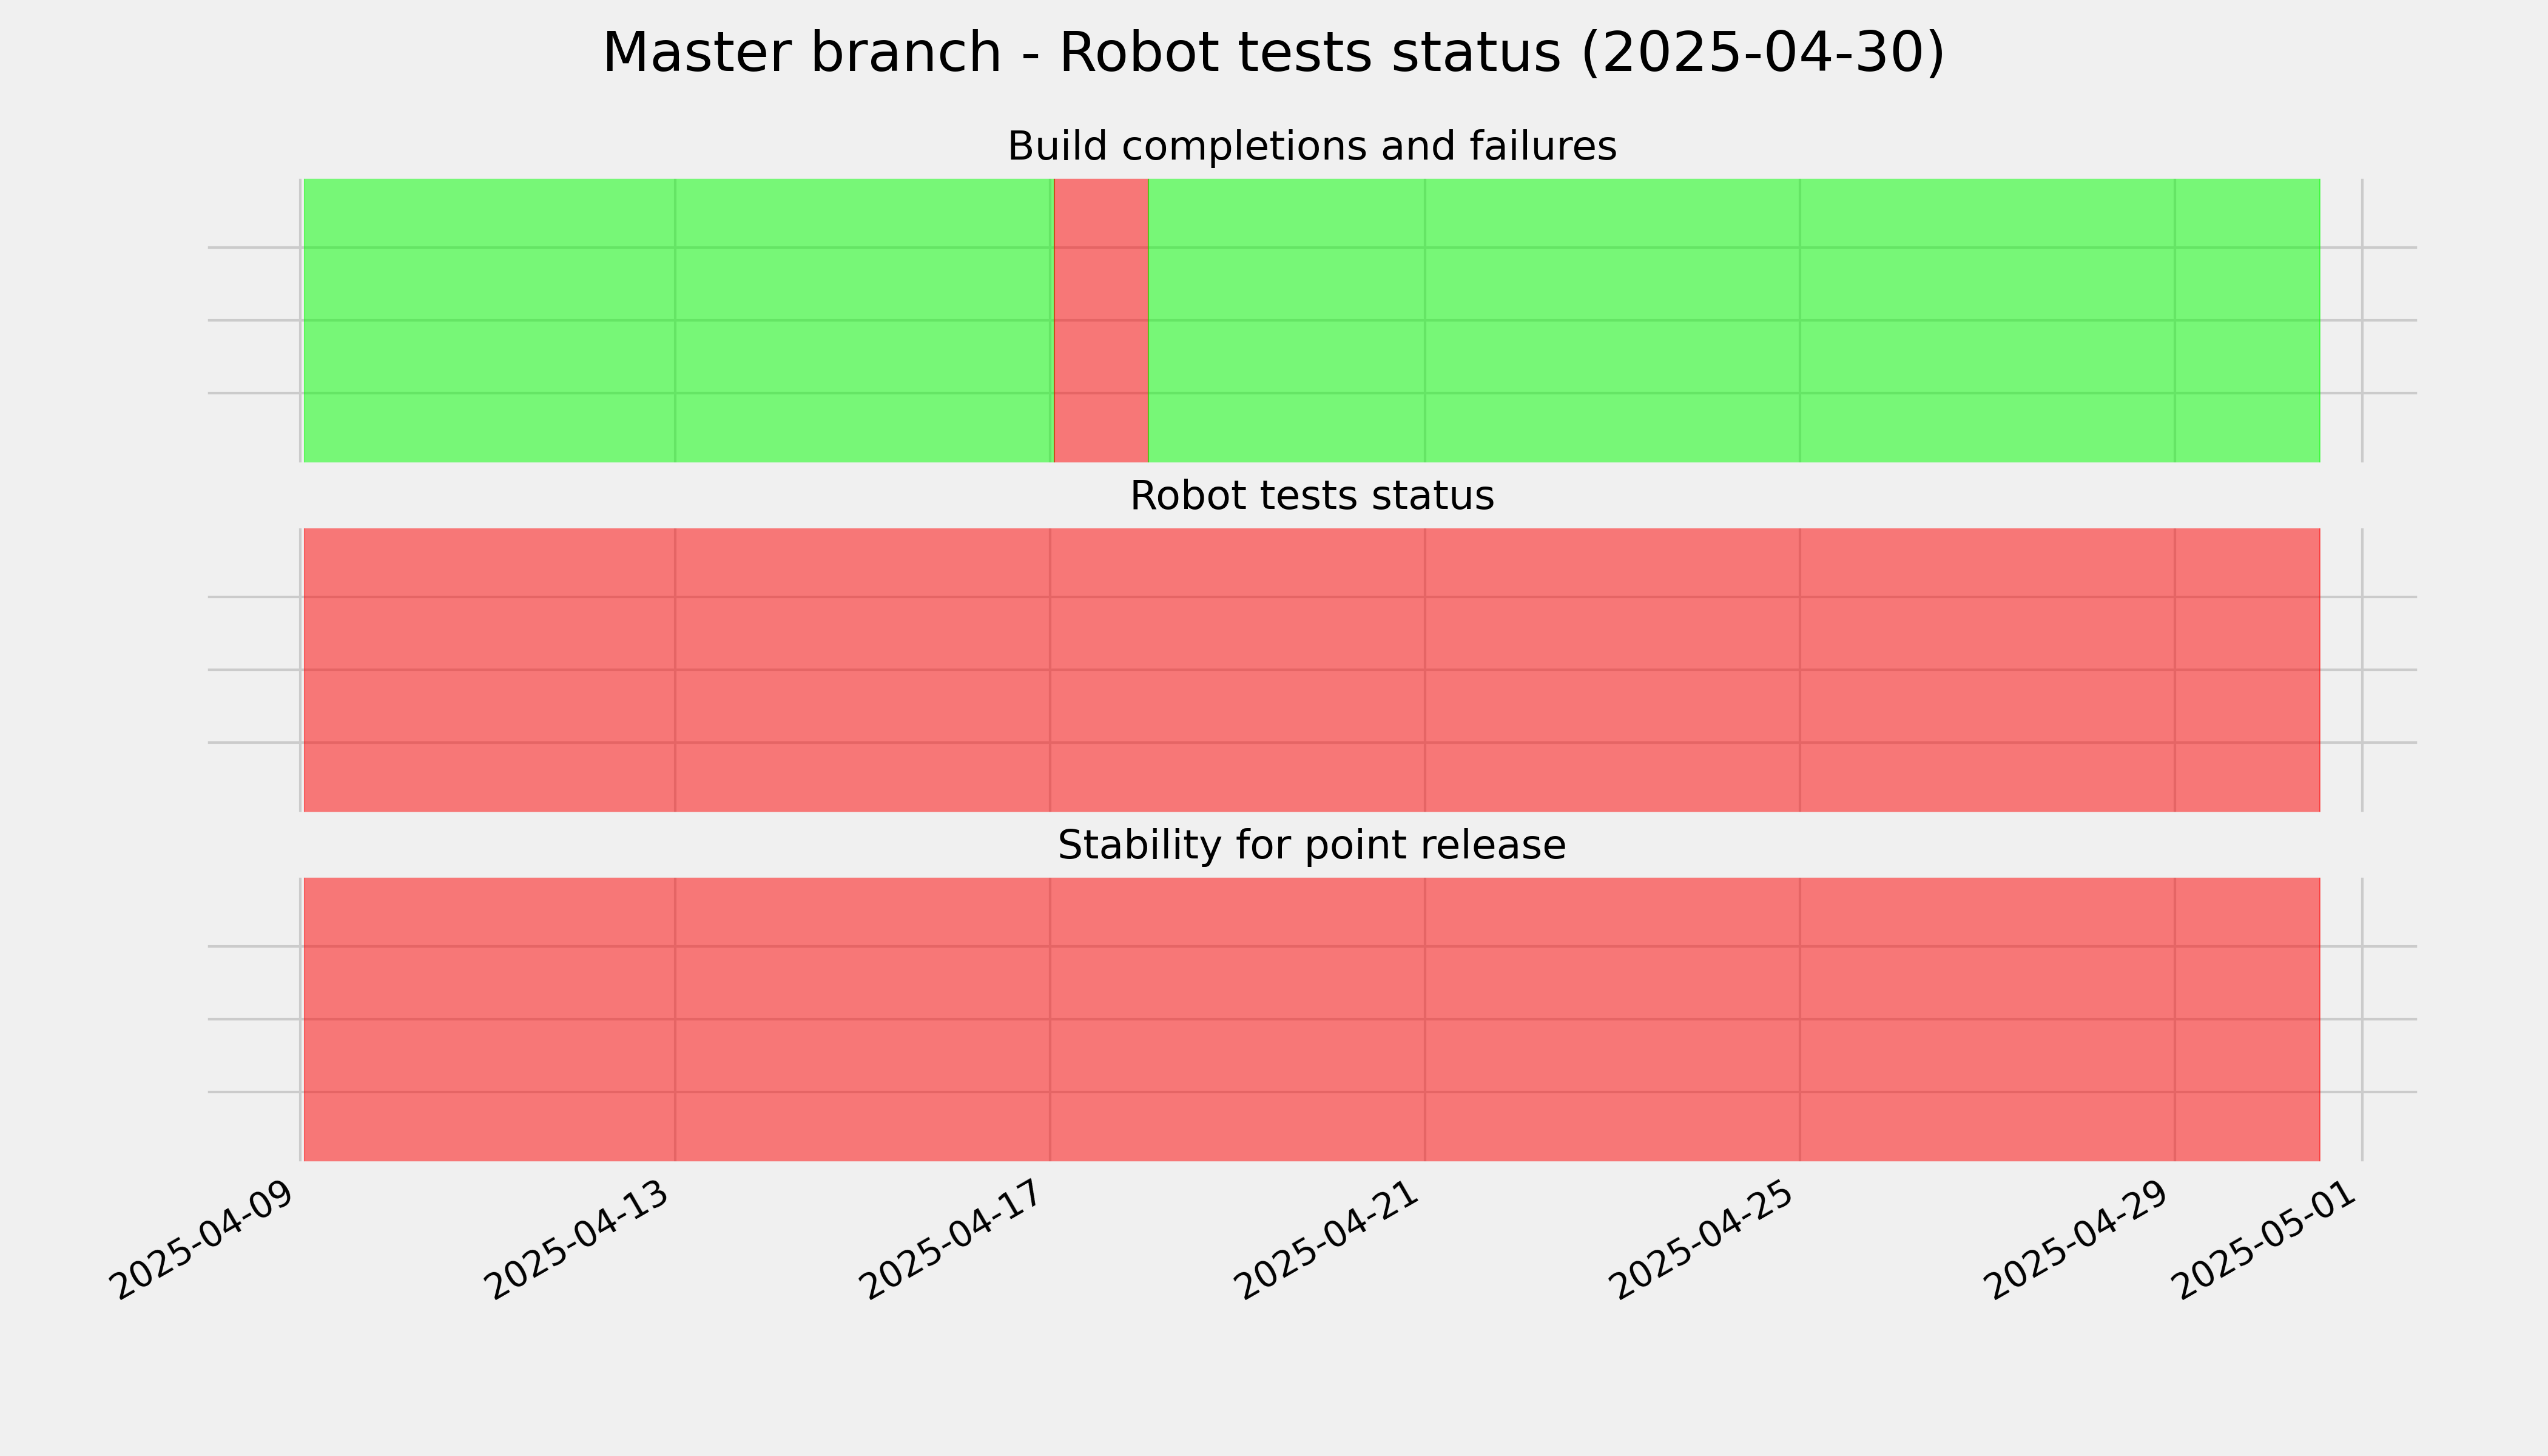Image resolution: width=2548 pixels, height=1456 pixels.
Task: Click the green region before the build failure
Action: click(x=678, y=320)
